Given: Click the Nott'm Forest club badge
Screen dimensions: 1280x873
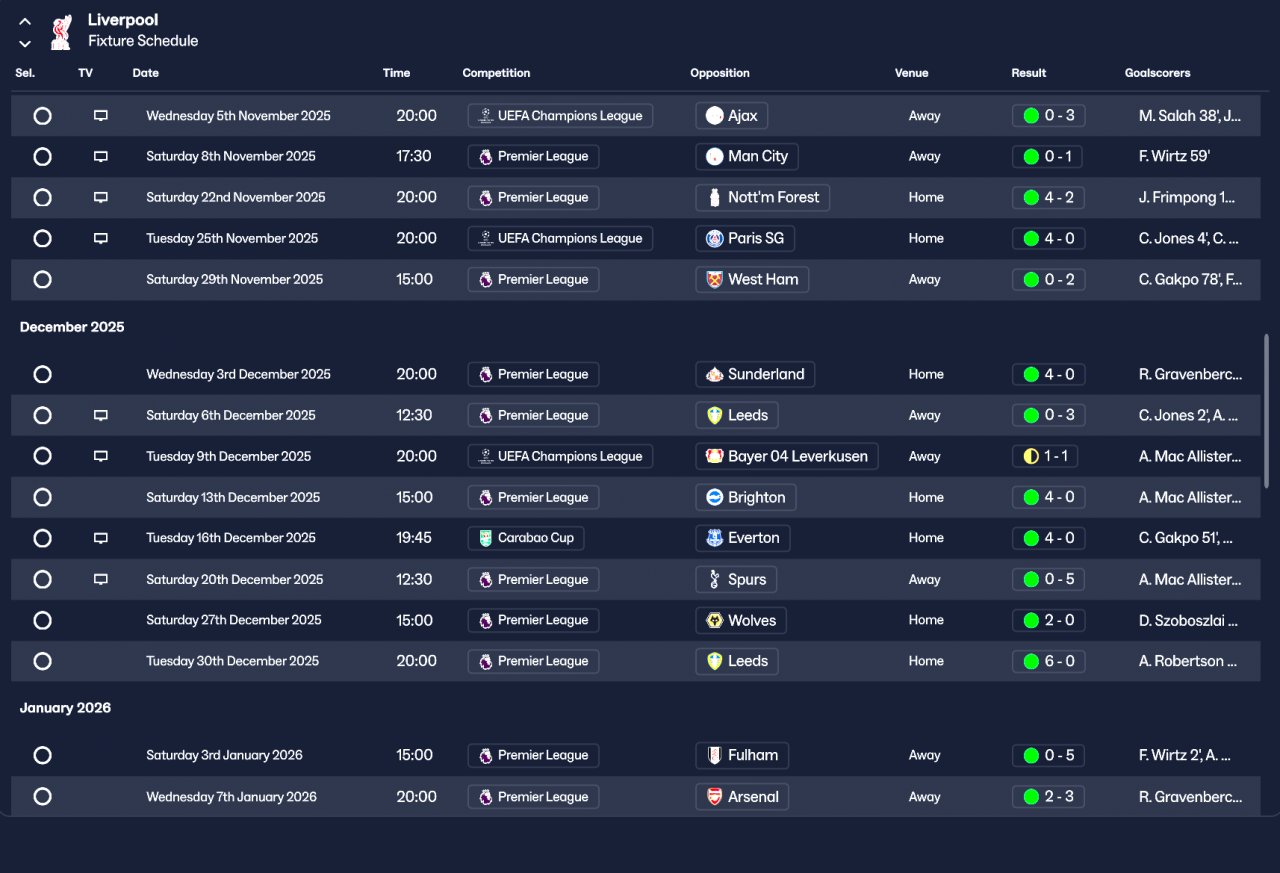Looking at the screenshot, I should [714, 197].
